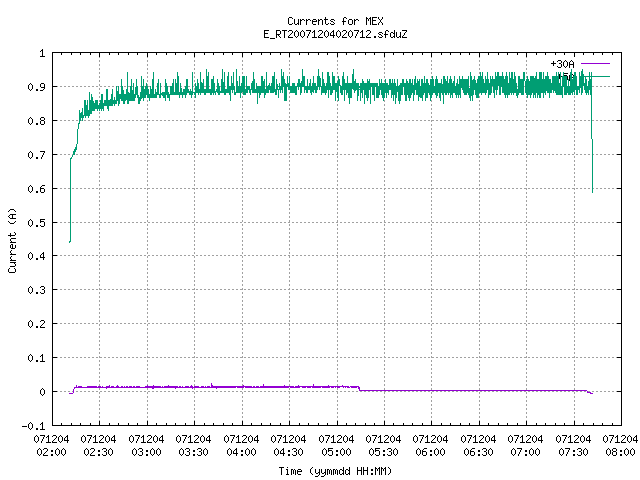Image resolution: width=640 pixels, height=480 pixels.
Task: Click the "04:00" time tick label
Action: 241,452
